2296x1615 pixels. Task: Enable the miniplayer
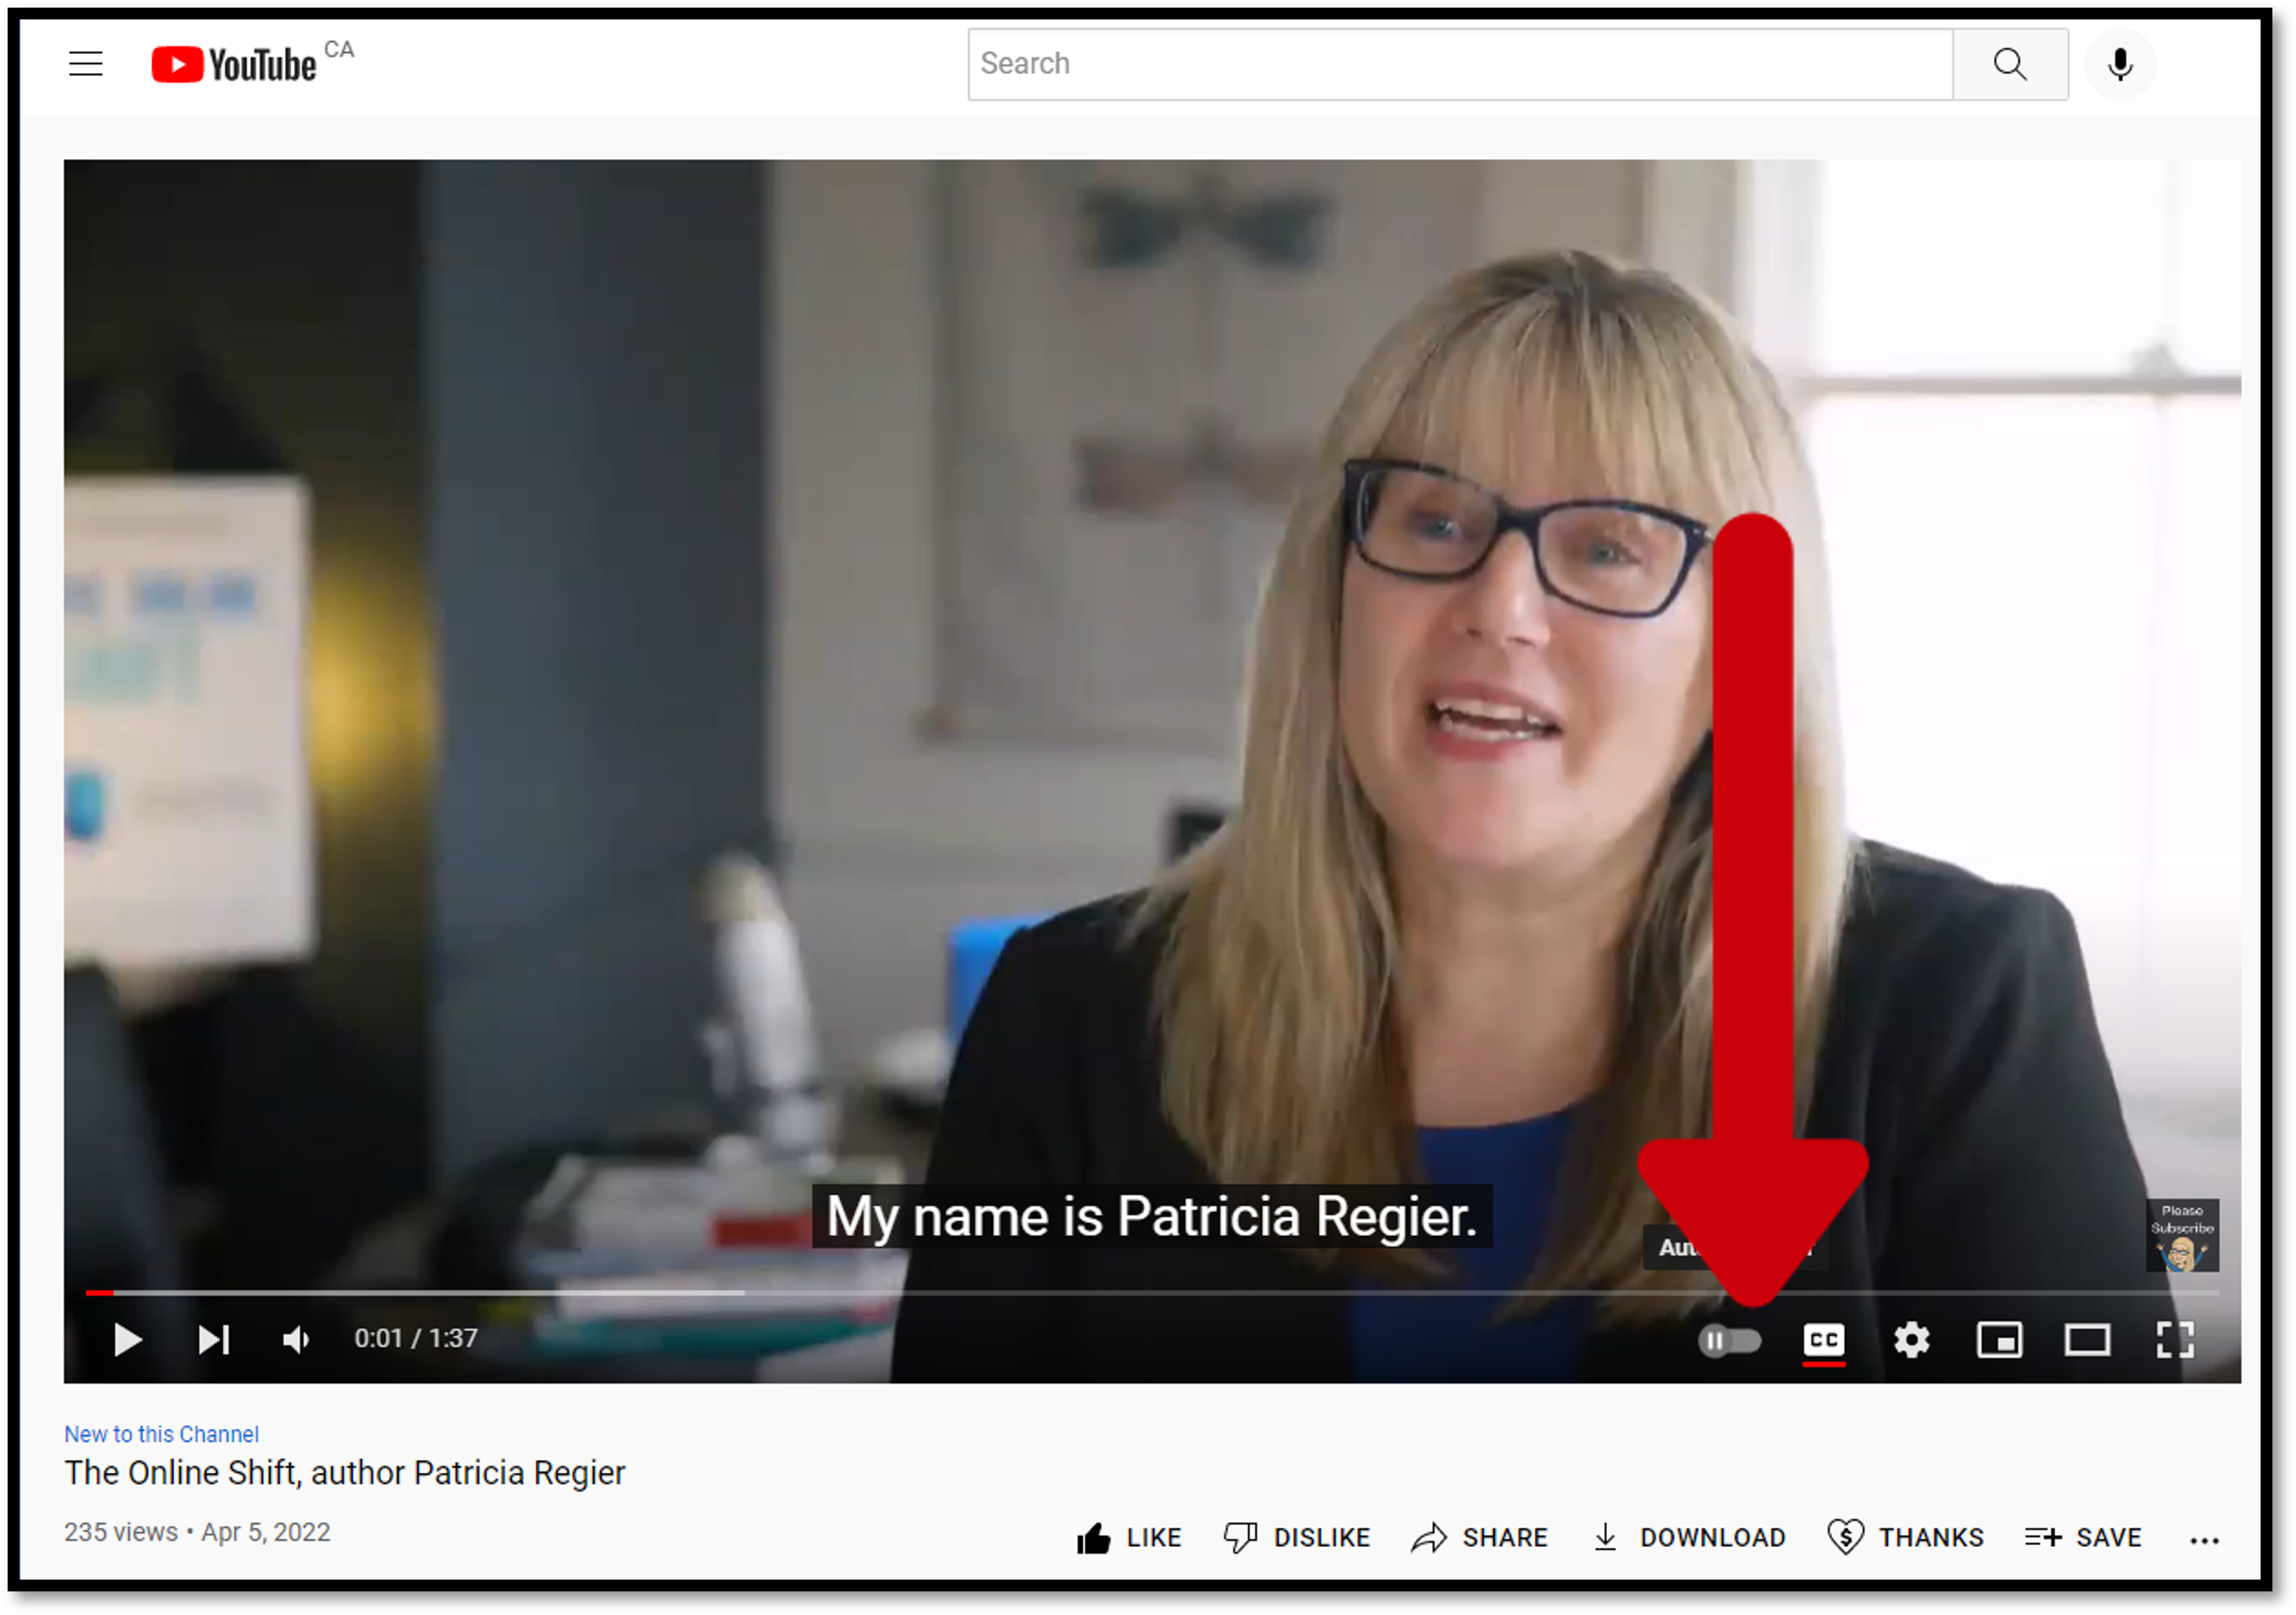1999,1340
